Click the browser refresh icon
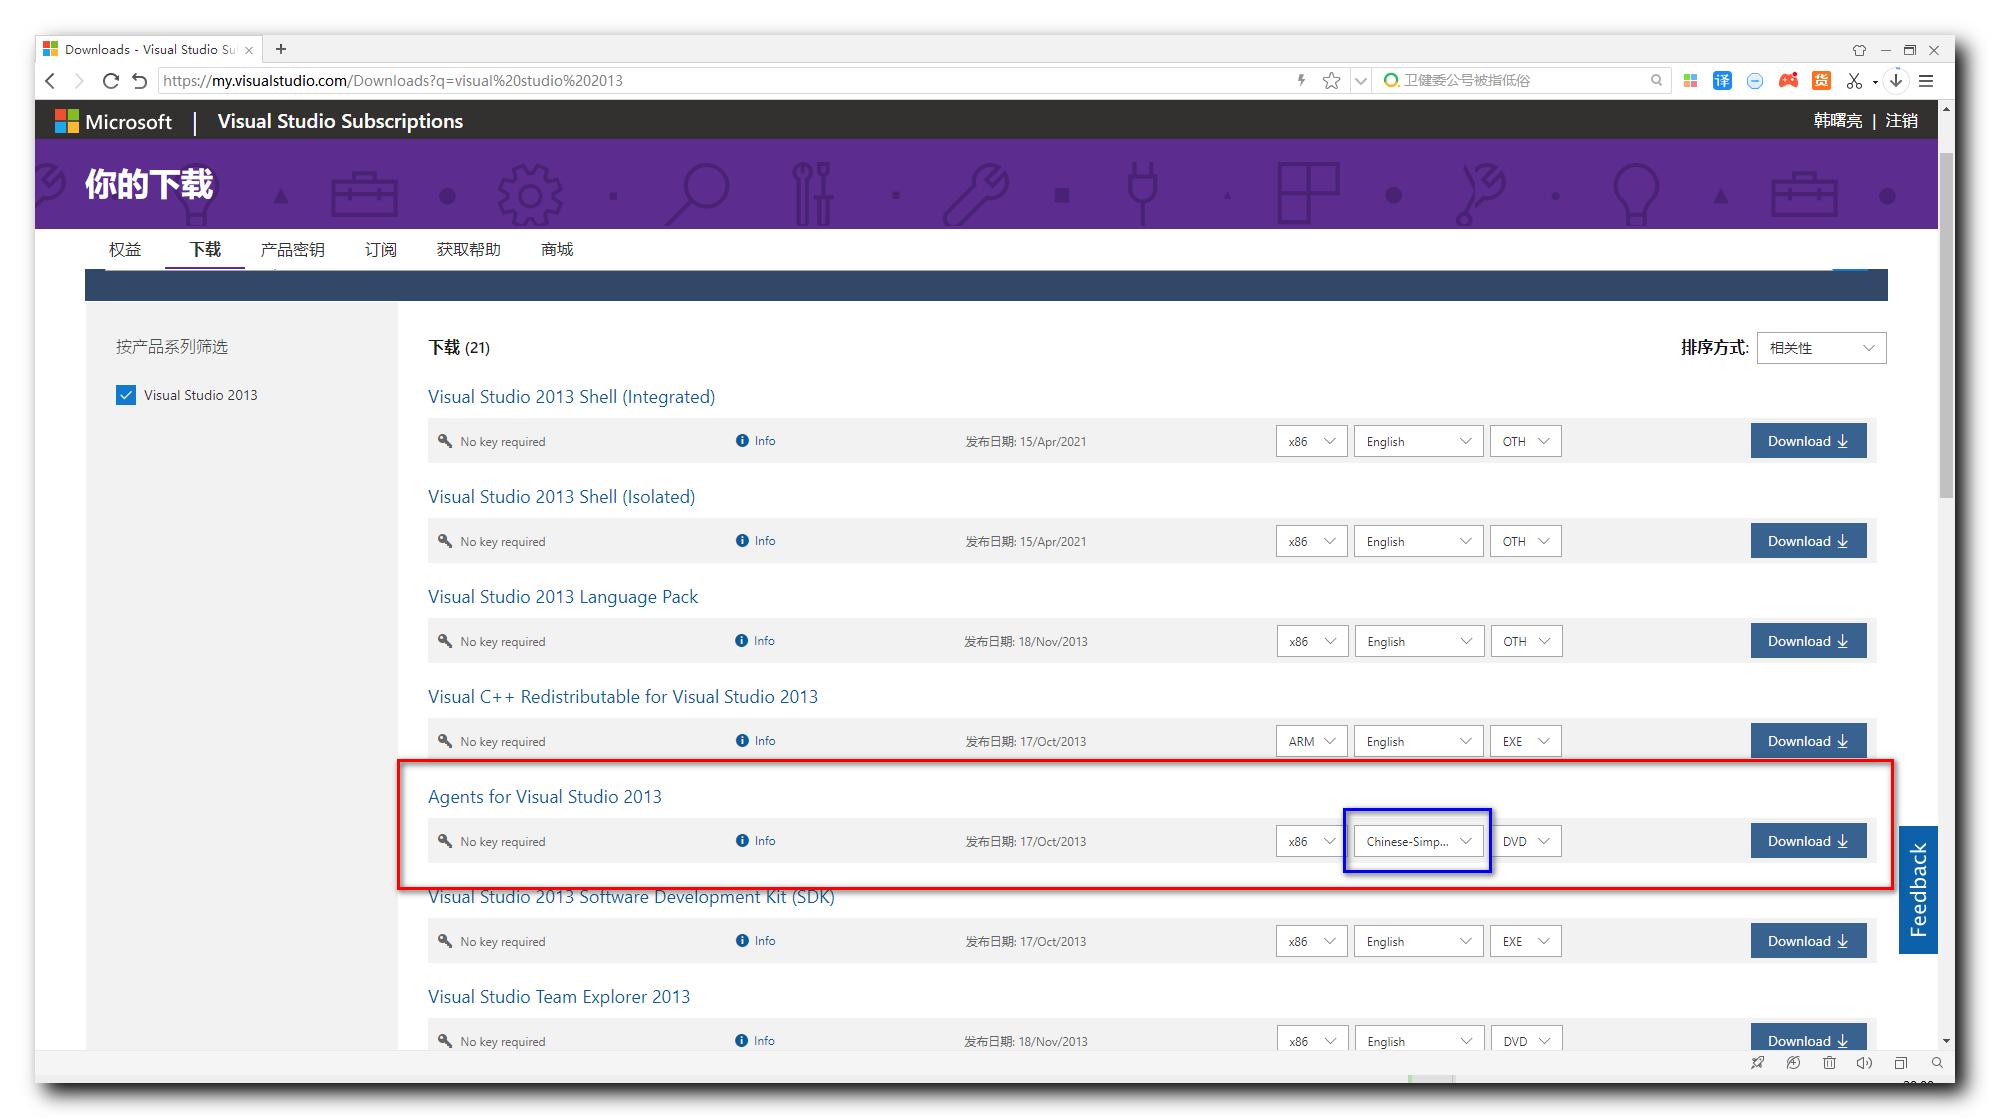 point(111,81)
